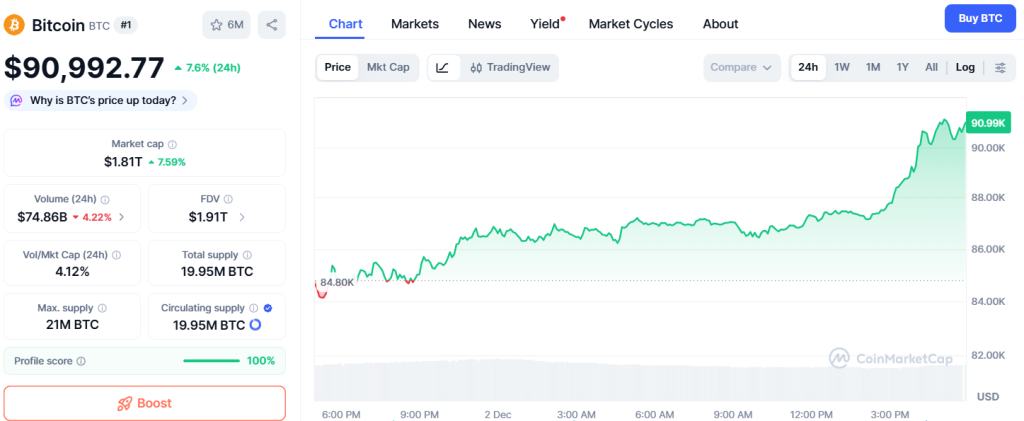The height and width of the screenshot is (421, 1024).
Task: Open "Why is BTC's price up today?"
Action: (101, 100)
